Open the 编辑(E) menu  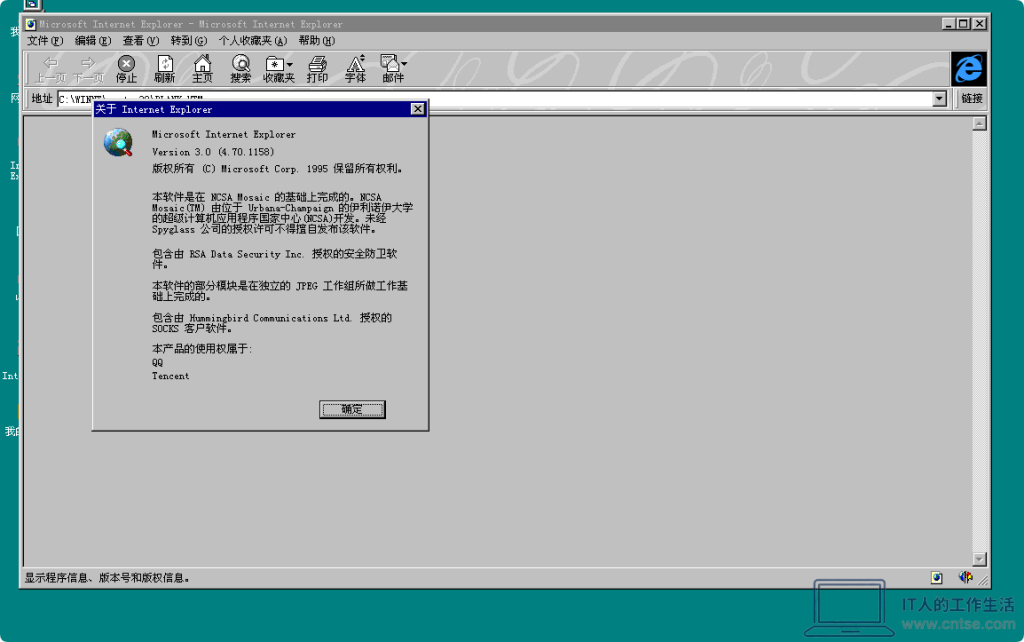93,40
